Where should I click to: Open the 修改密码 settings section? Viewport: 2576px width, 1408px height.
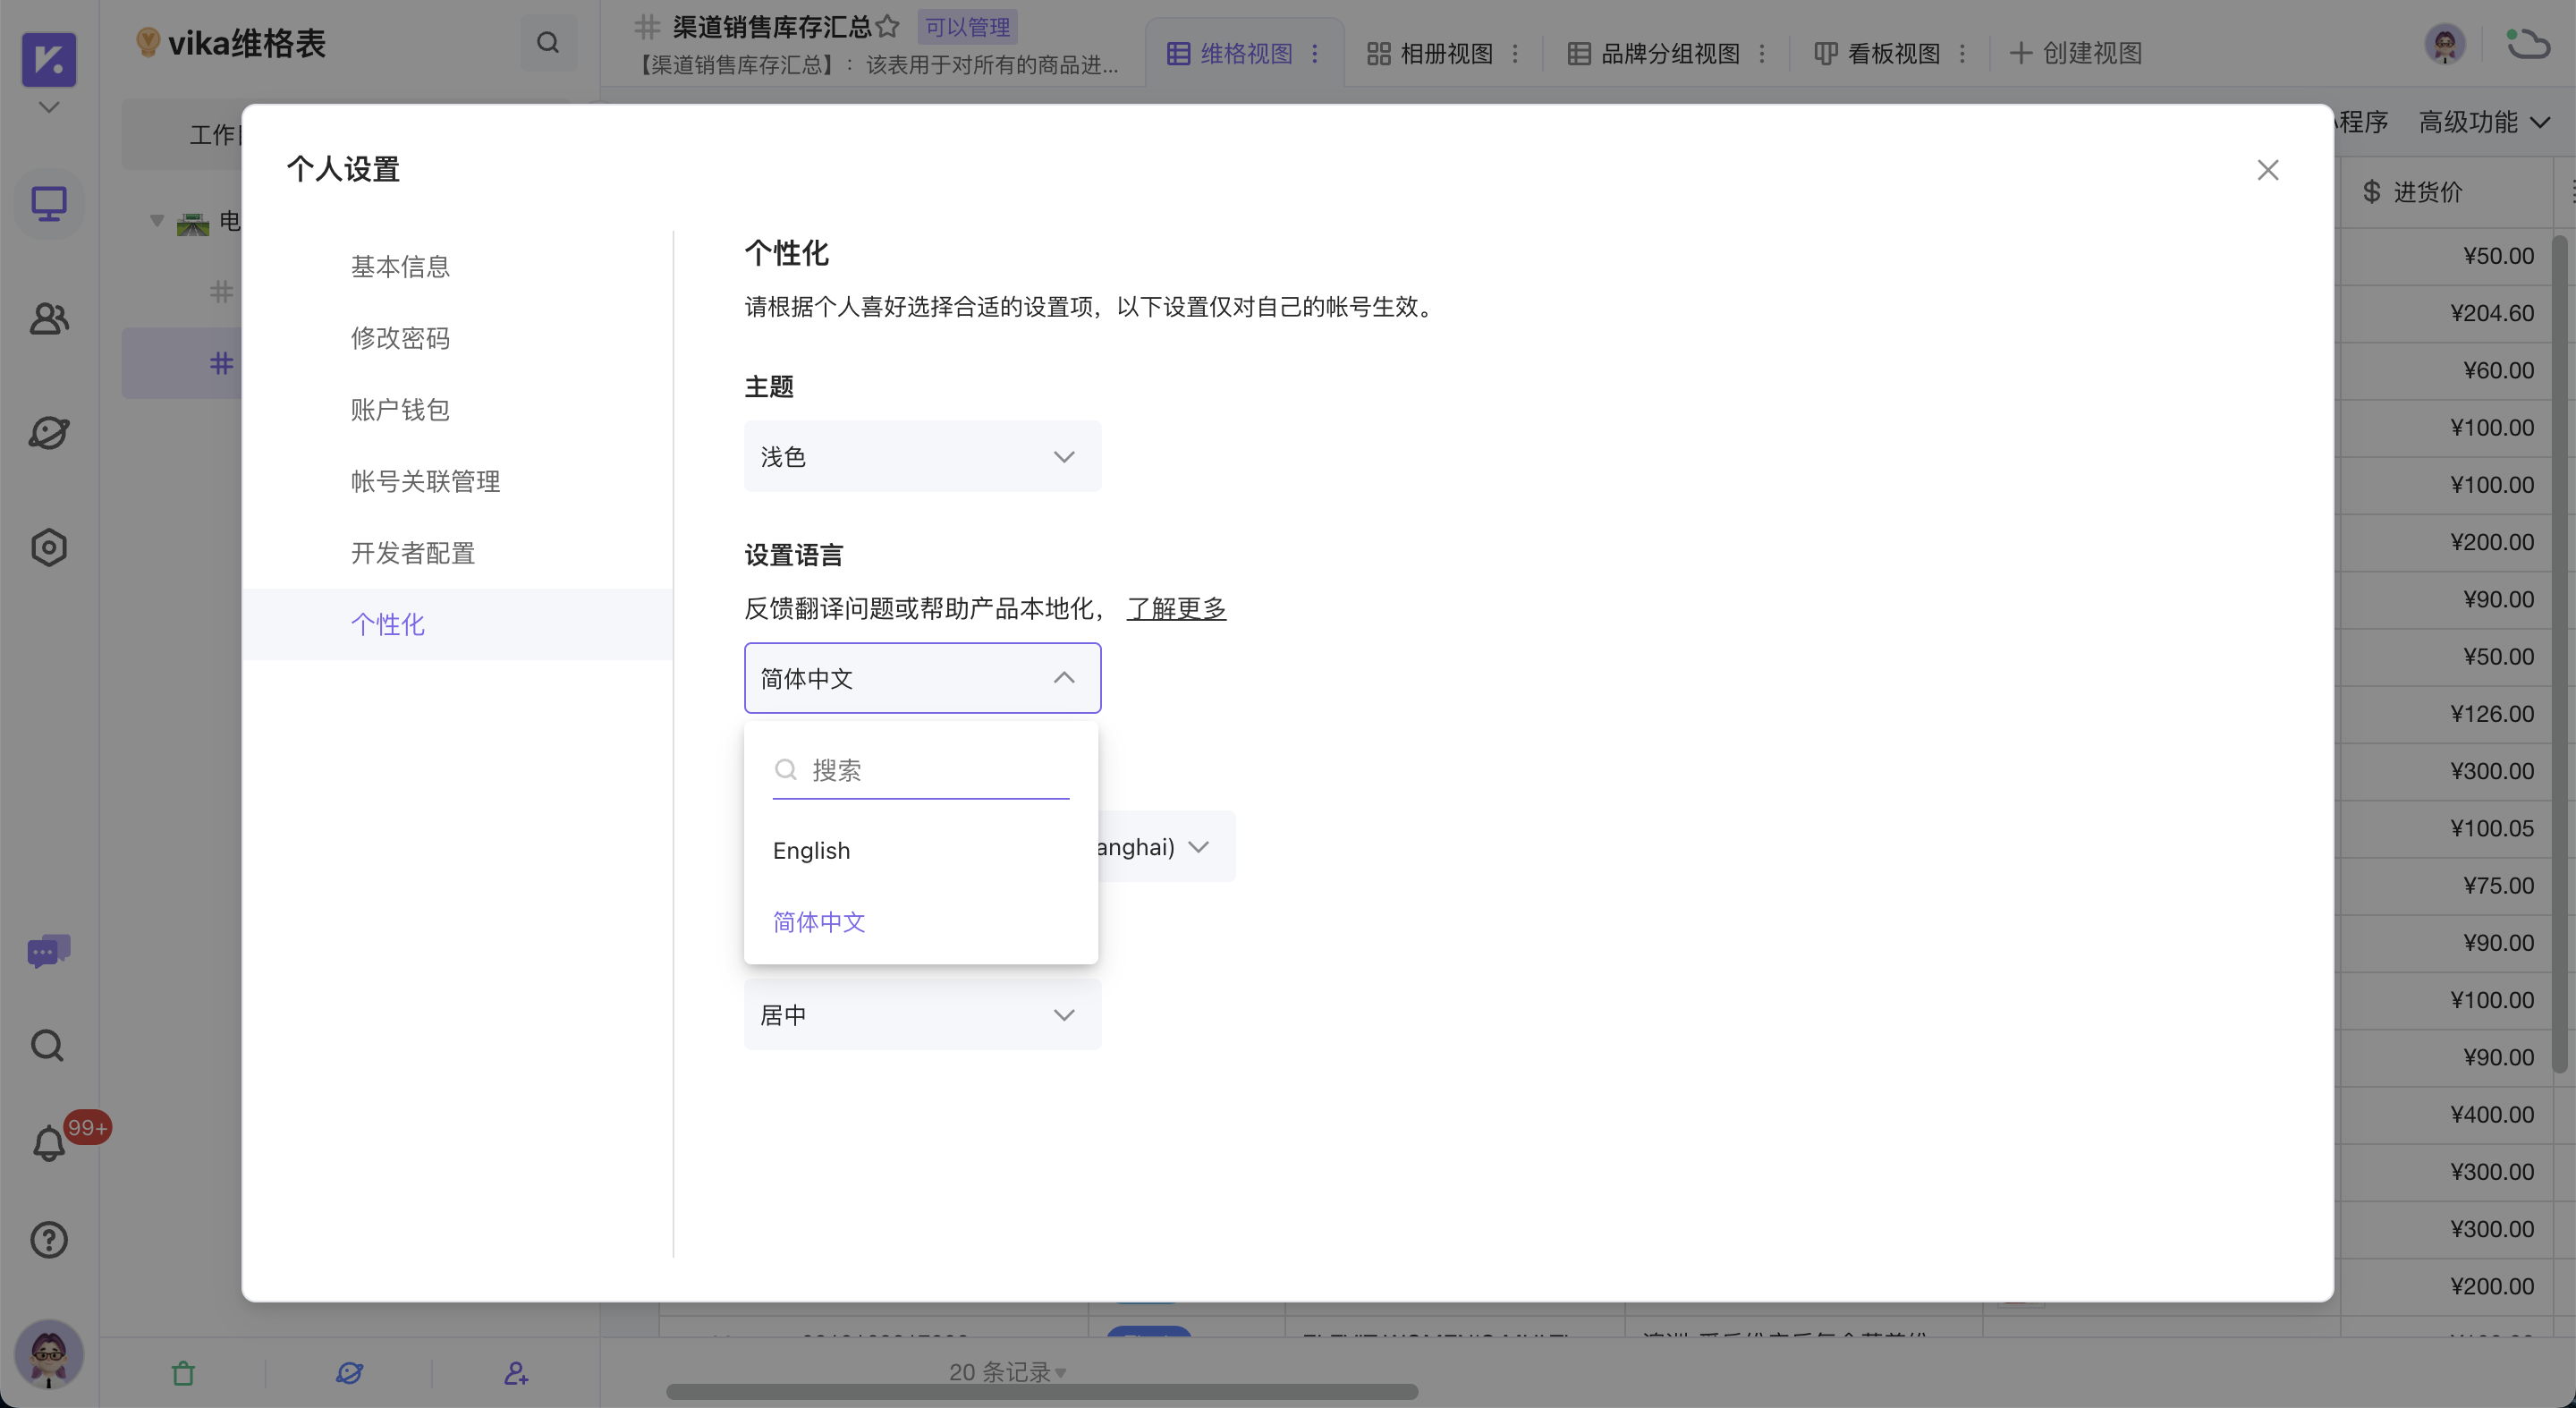pos(400,338)
